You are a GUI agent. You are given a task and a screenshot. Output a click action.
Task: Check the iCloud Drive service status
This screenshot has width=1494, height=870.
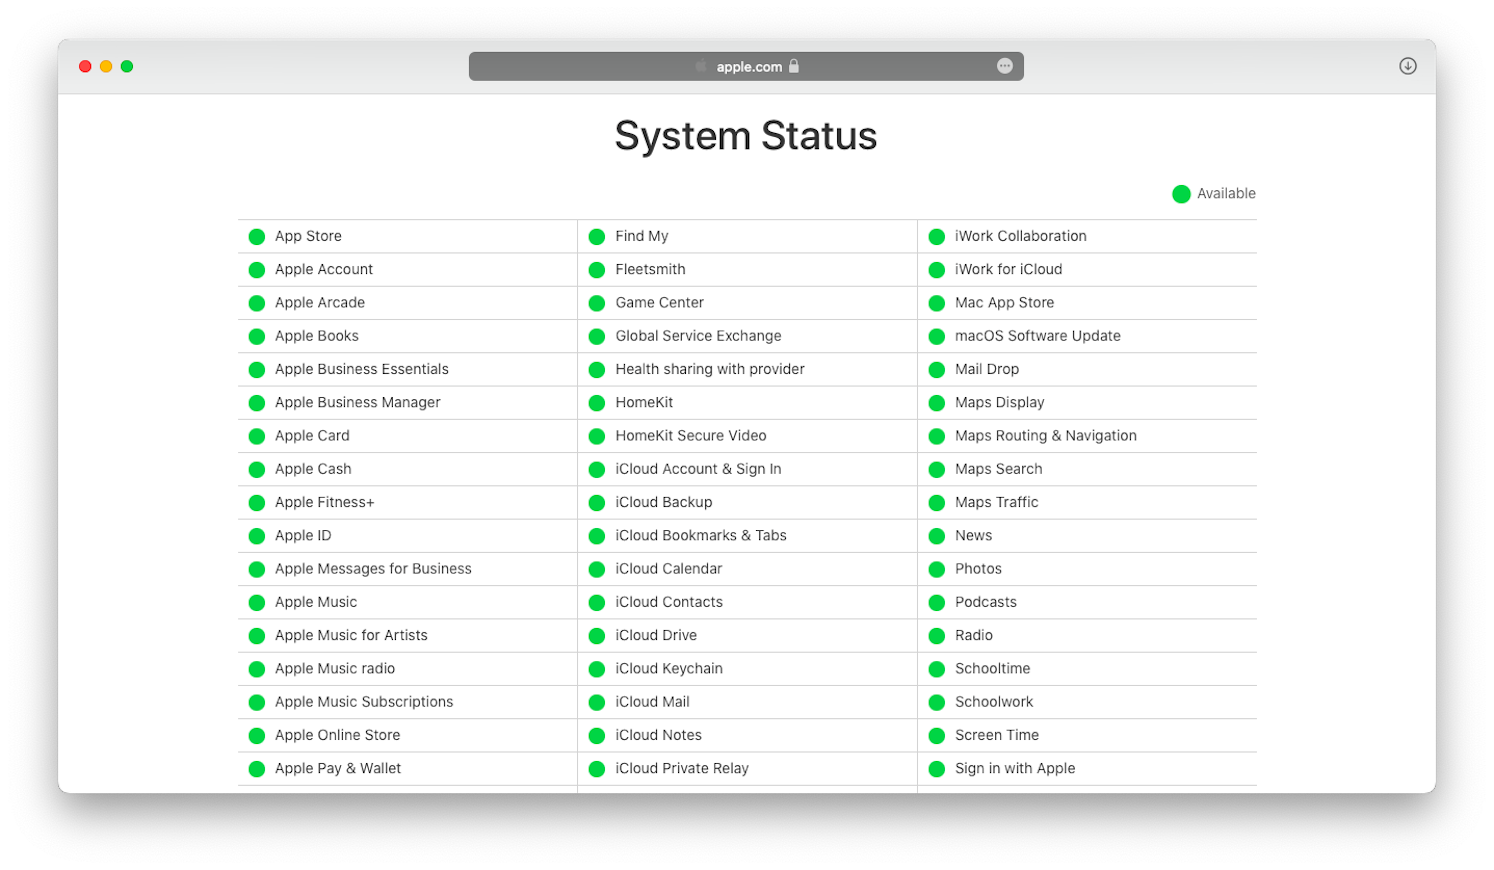pos(657,635)
